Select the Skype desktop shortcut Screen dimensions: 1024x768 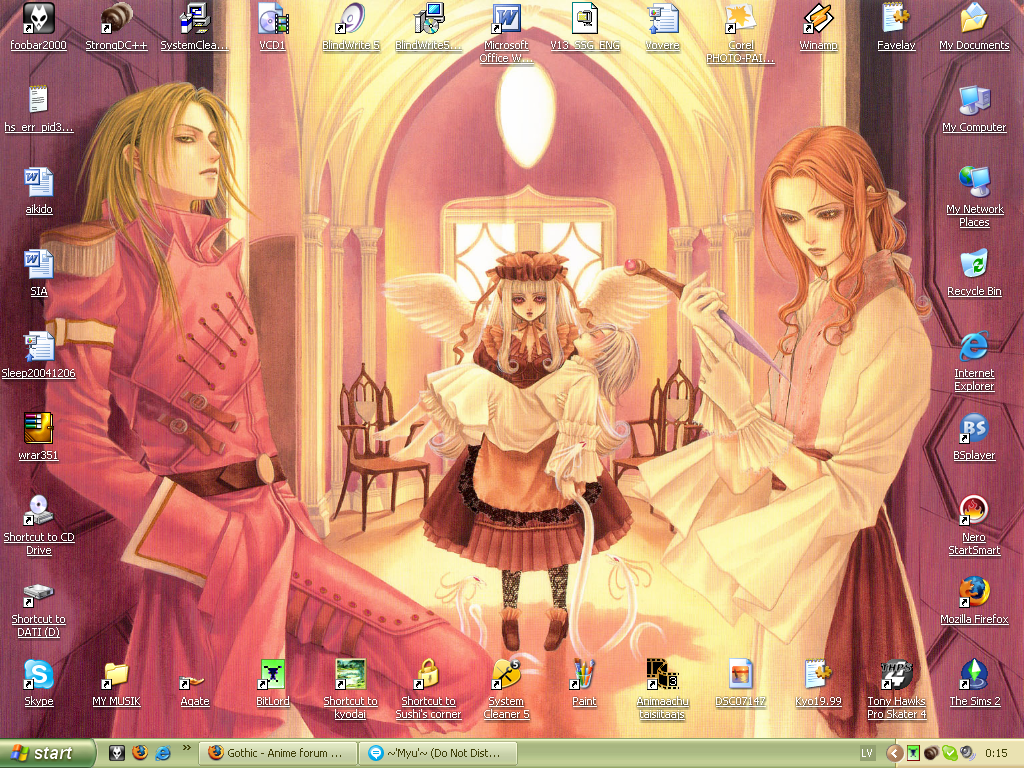(39, 684)
